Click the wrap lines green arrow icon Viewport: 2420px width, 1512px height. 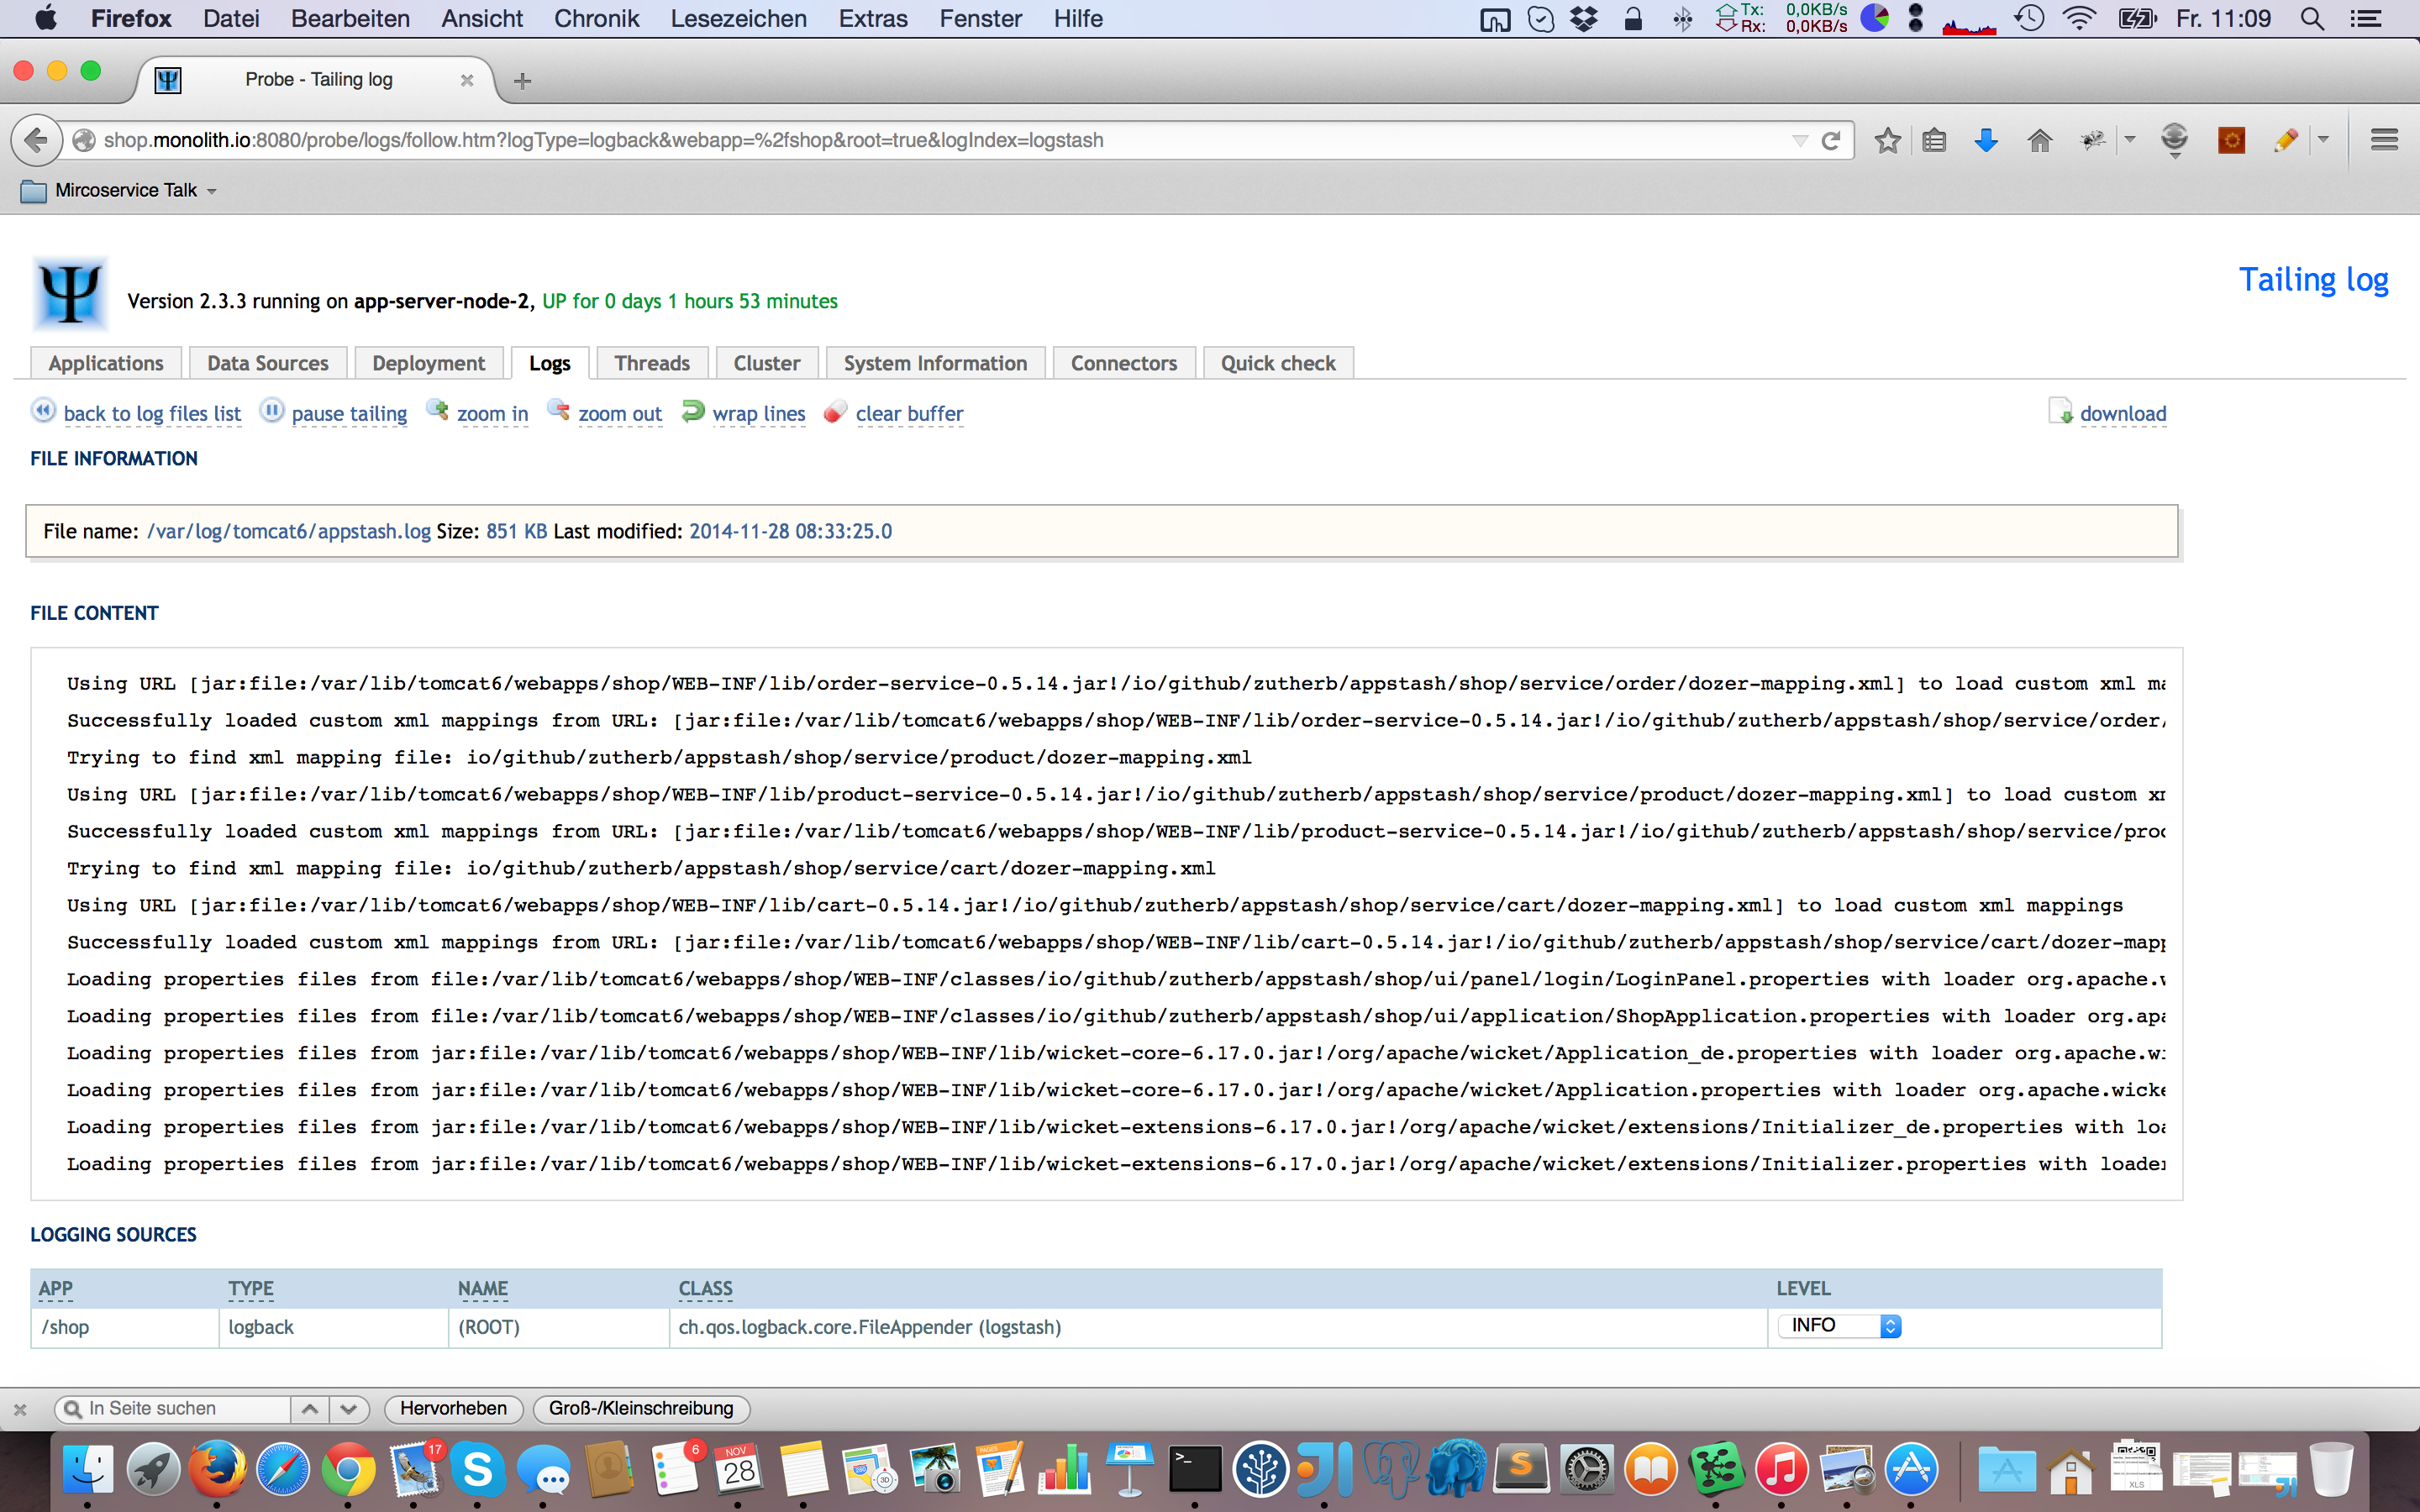tap(692, 411)
